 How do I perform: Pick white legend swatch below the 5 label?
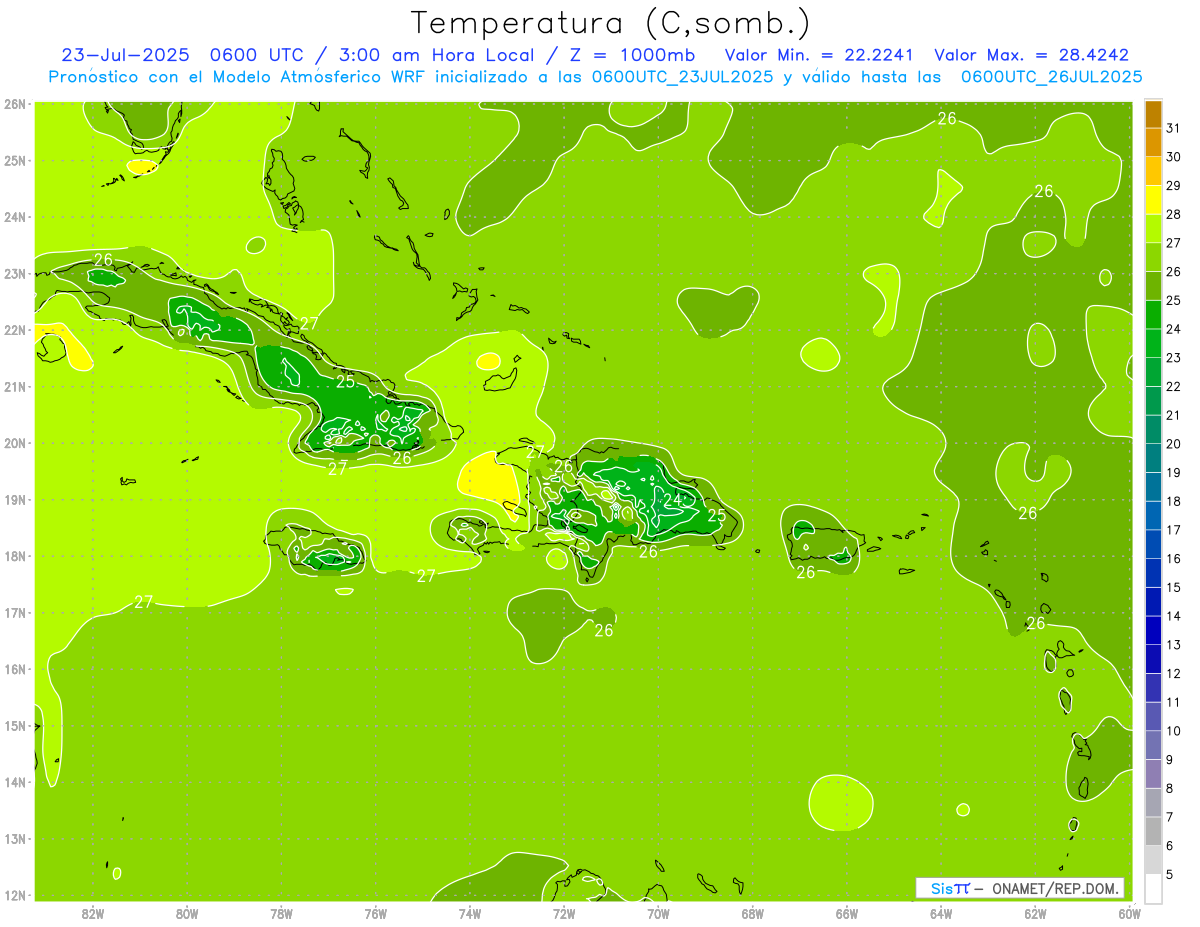(1154, 888)
